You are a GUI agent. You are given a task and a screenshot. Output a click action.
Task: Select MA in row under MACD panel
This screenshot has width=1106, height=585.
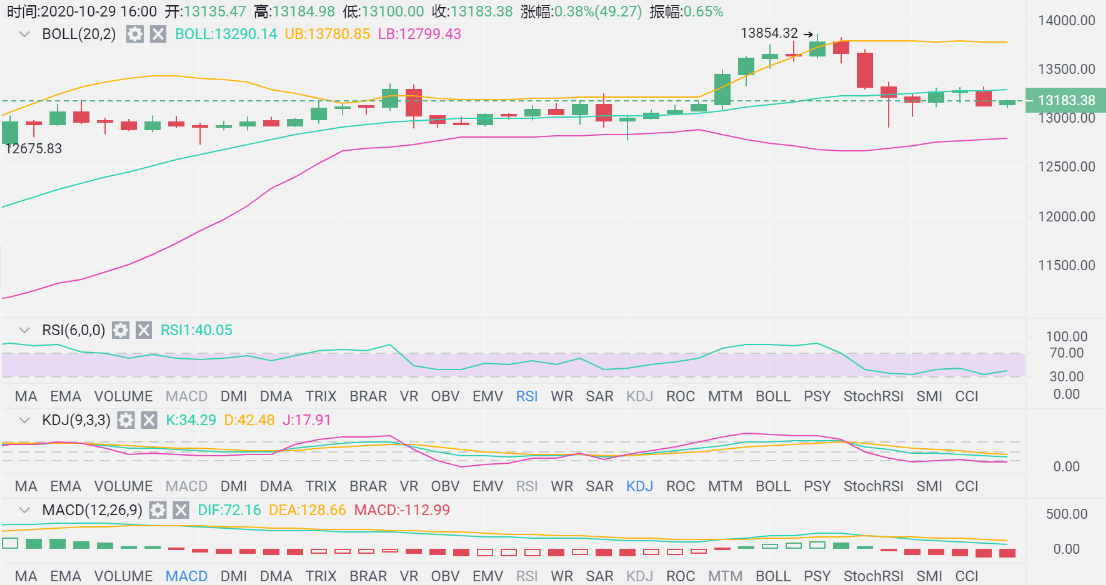26,576
